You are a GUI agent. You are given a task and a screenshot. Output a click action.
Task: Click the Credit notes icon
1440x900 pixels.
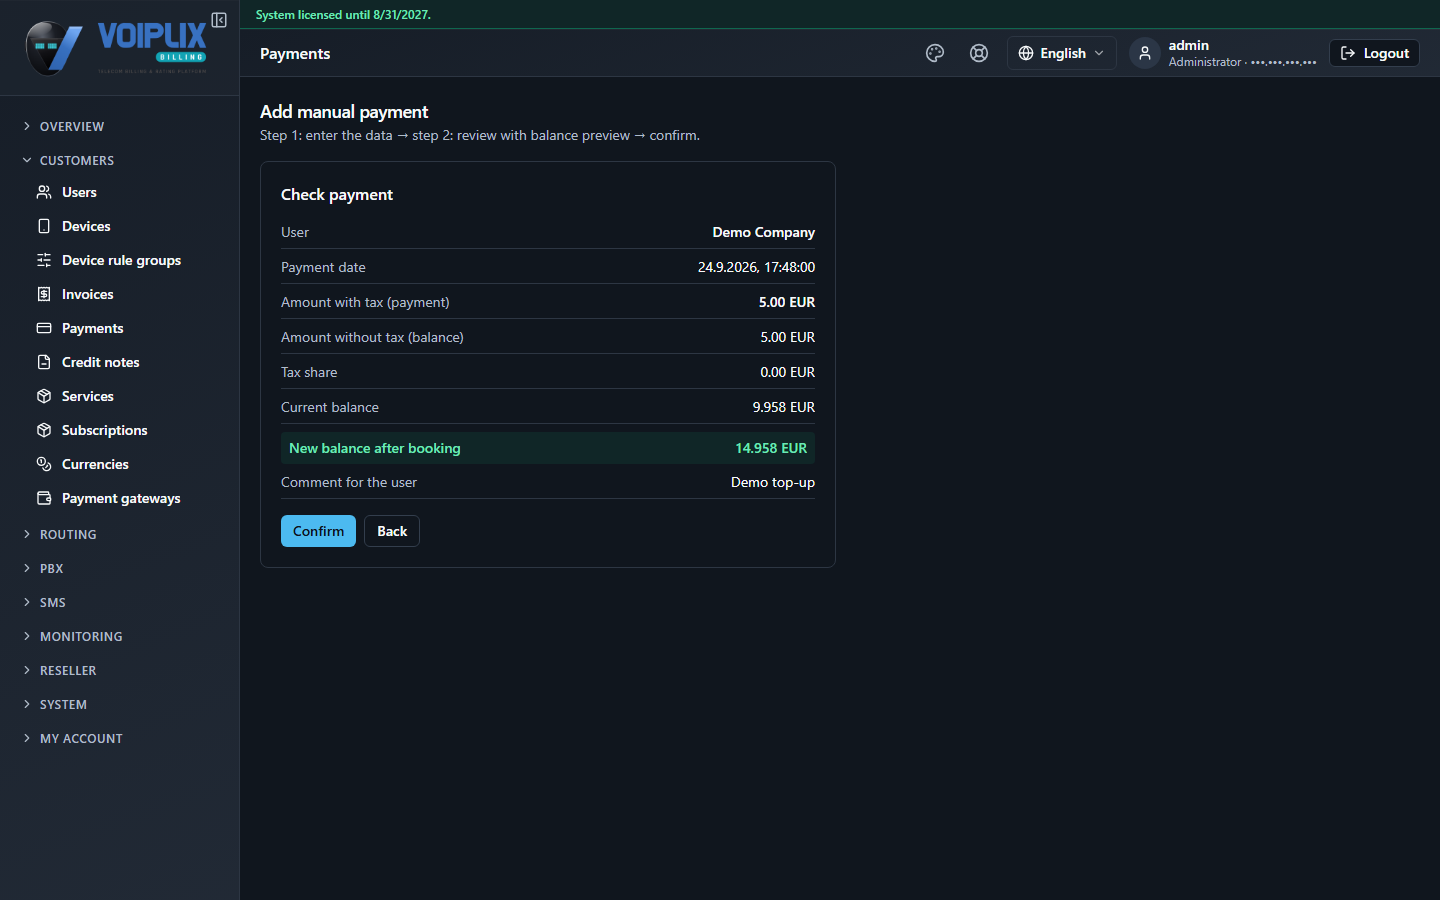pos(44,362)
